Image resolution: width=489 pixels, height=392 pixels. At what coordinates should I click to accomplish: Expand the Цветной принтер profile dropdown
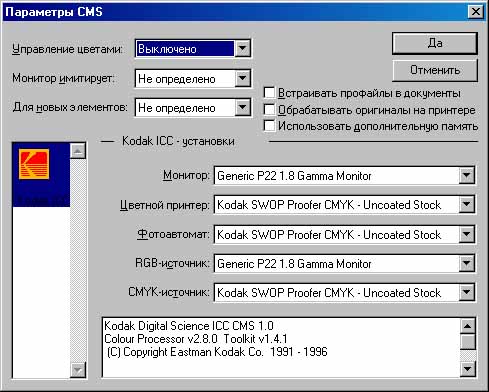point(466,204)
